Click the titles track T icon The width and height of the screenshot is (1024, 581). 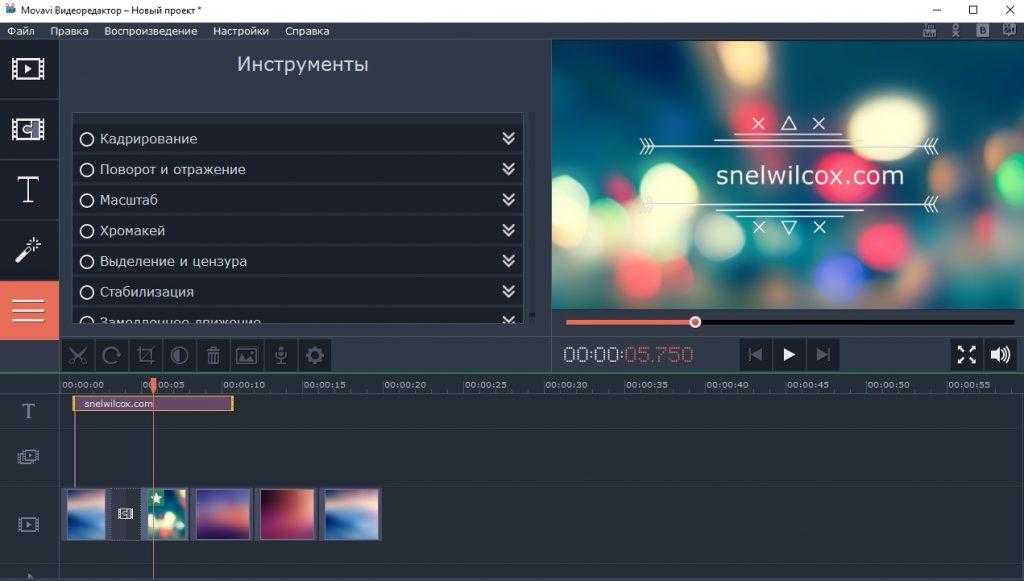click(29, 411)
